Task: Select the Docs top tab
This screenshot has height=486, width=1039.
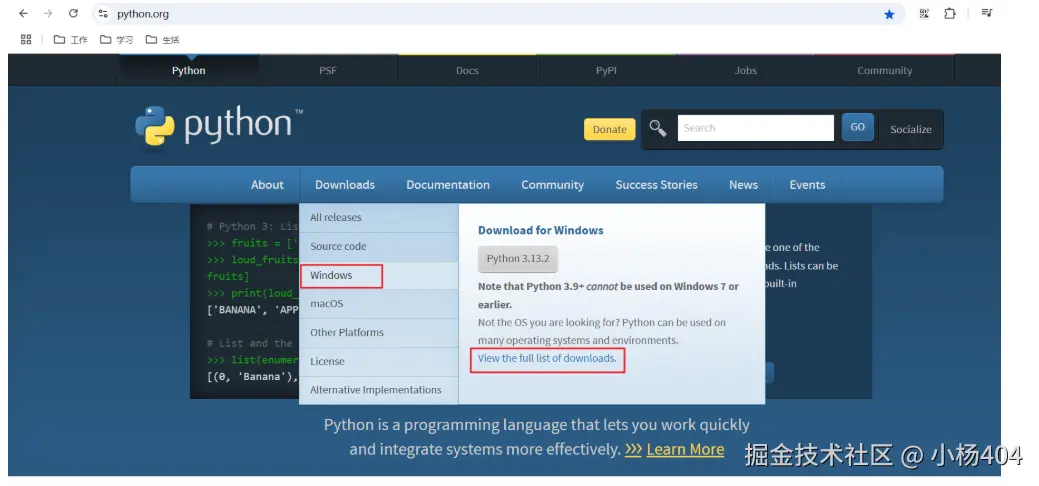Action: pyautogui.click(x=467, y=70)
